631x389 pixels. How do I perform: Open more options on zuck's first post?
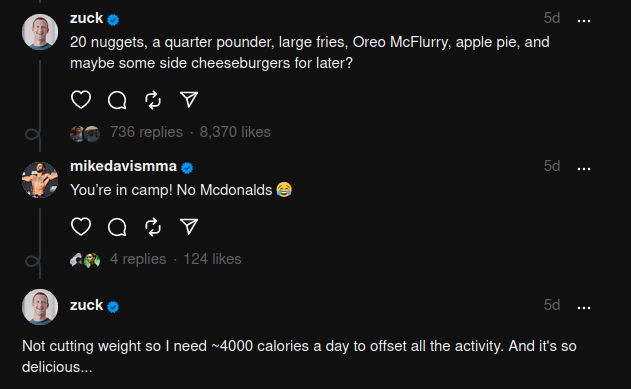584,21
